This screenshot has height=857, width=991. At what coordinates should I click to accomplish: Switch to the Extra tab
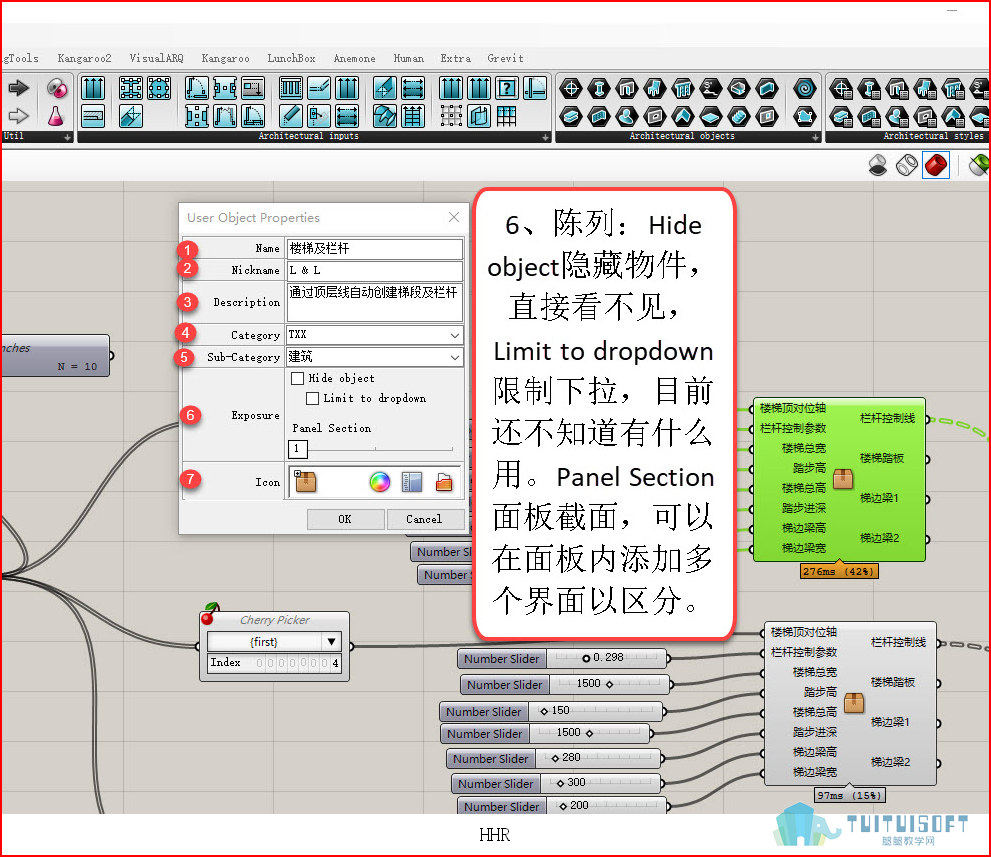(x=455, y=58)
